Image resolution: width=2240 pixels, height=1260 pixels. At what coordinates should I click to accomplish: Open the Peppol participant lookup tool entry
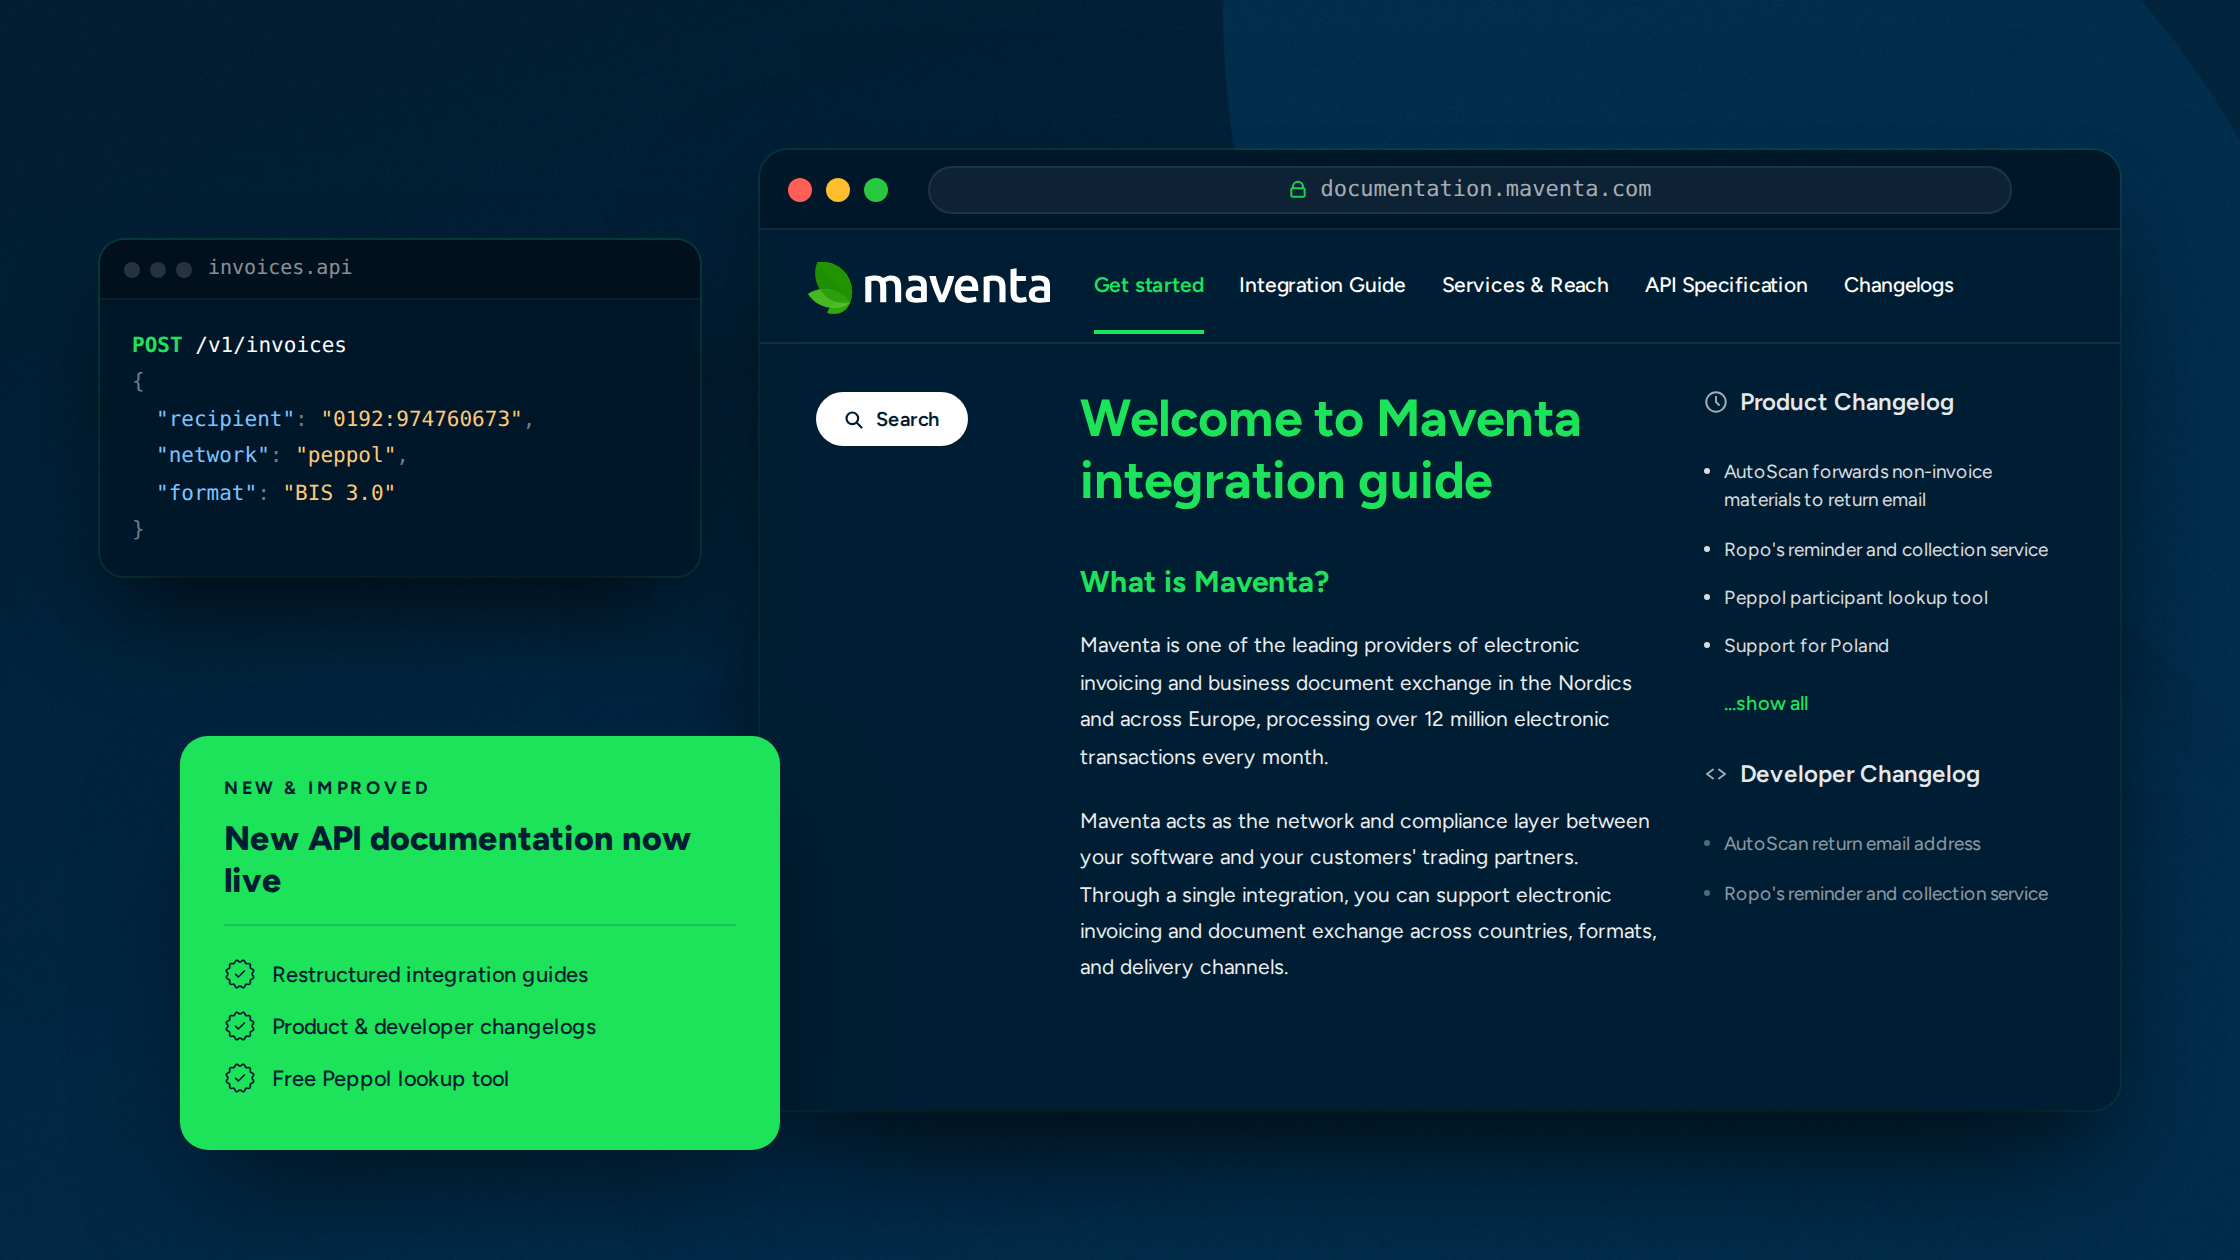tap(1855, 597)
